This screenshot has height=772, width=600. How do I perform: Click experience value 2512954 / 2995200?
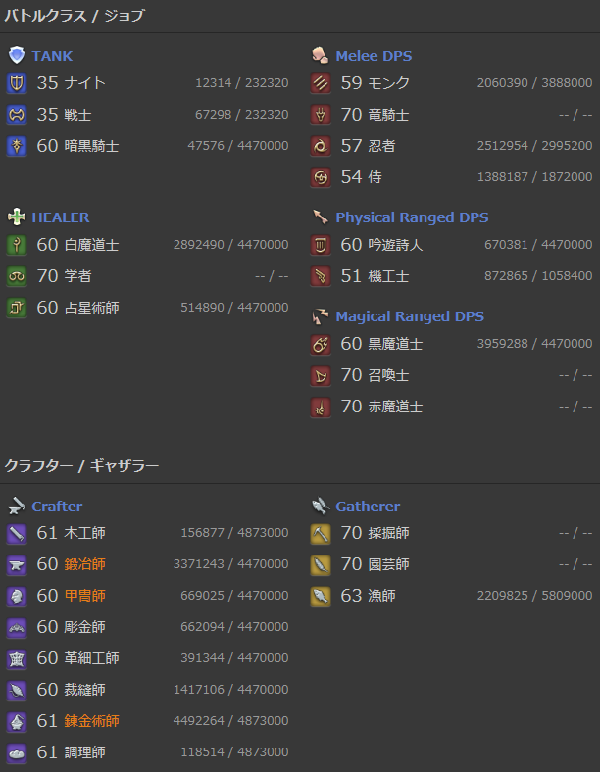click(x=535, y=146)
